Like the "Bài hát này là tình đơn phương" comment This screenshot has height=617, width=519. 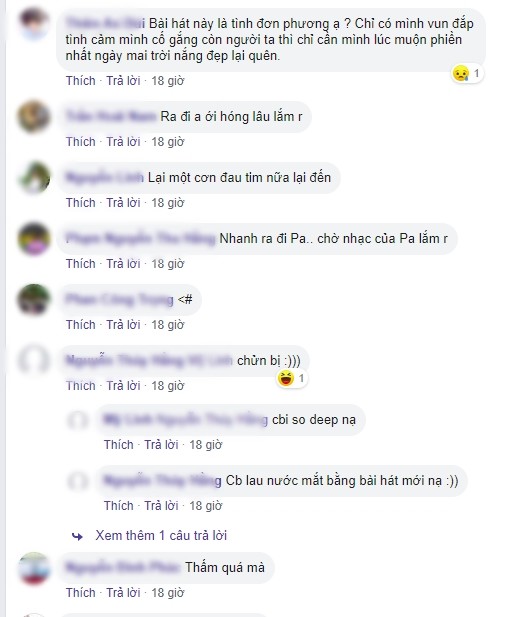coord(81,81)
